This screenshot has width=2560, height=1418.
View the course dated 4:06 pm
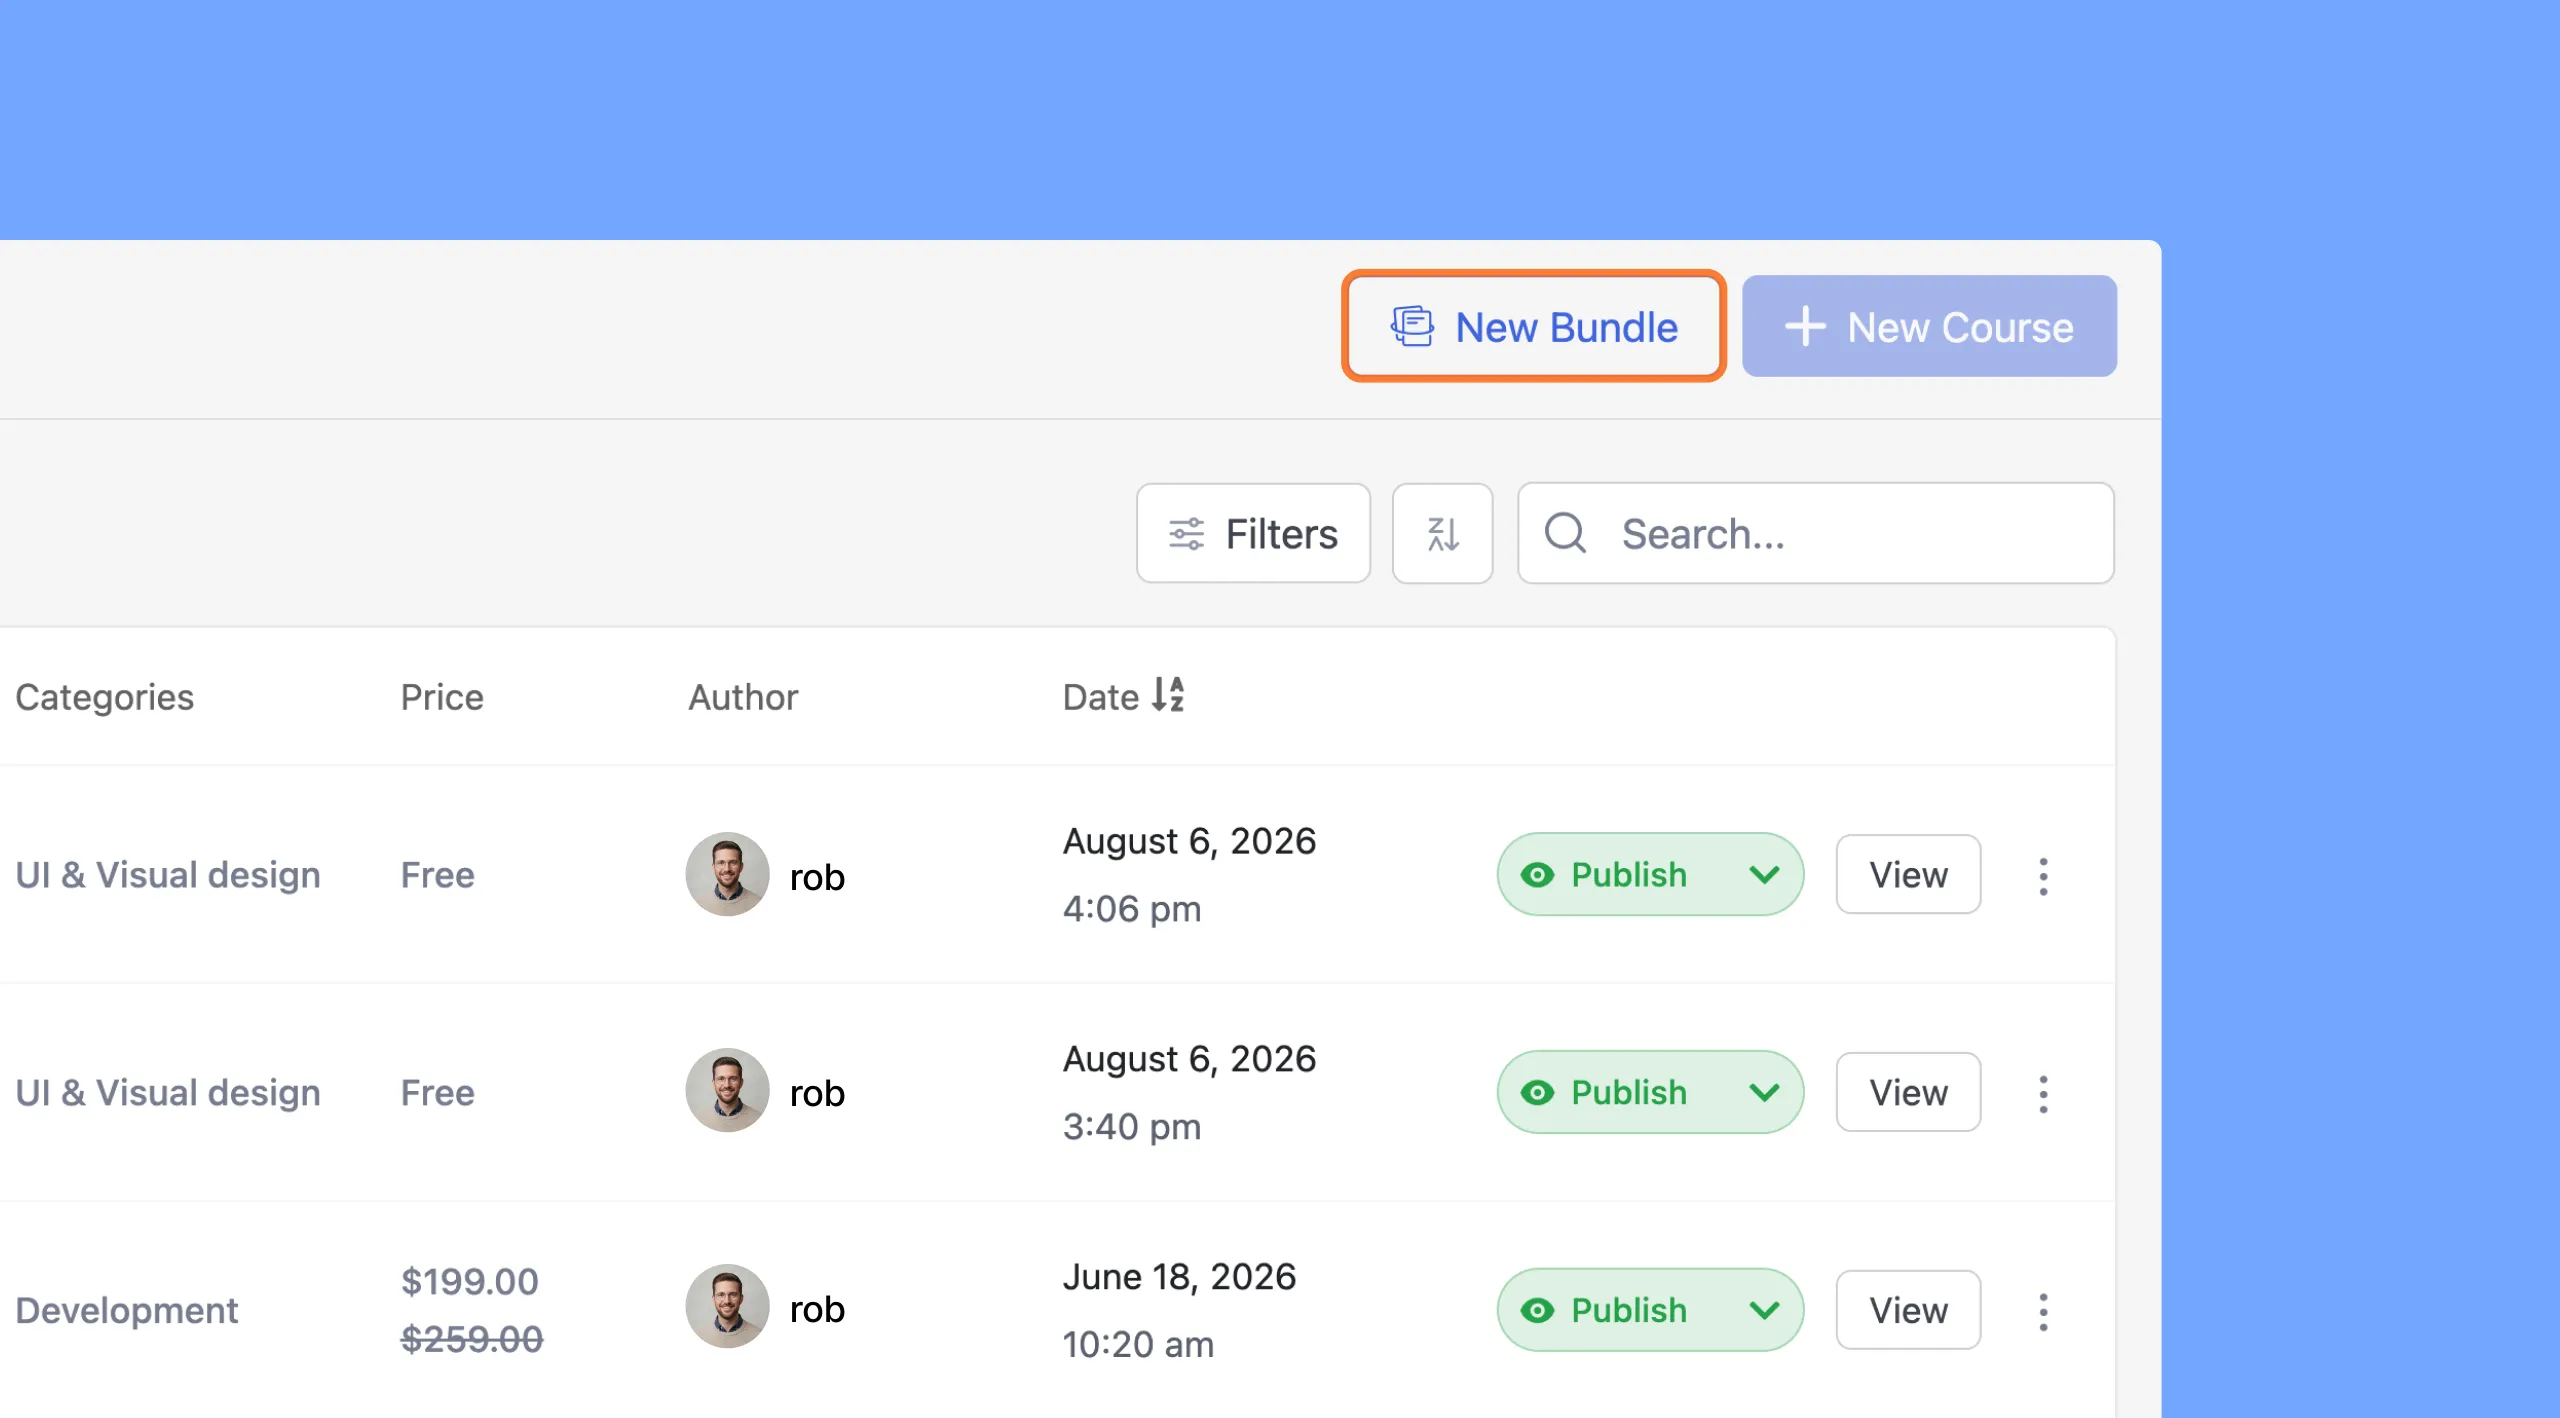pyautogui.click(x=1908, y=874)
